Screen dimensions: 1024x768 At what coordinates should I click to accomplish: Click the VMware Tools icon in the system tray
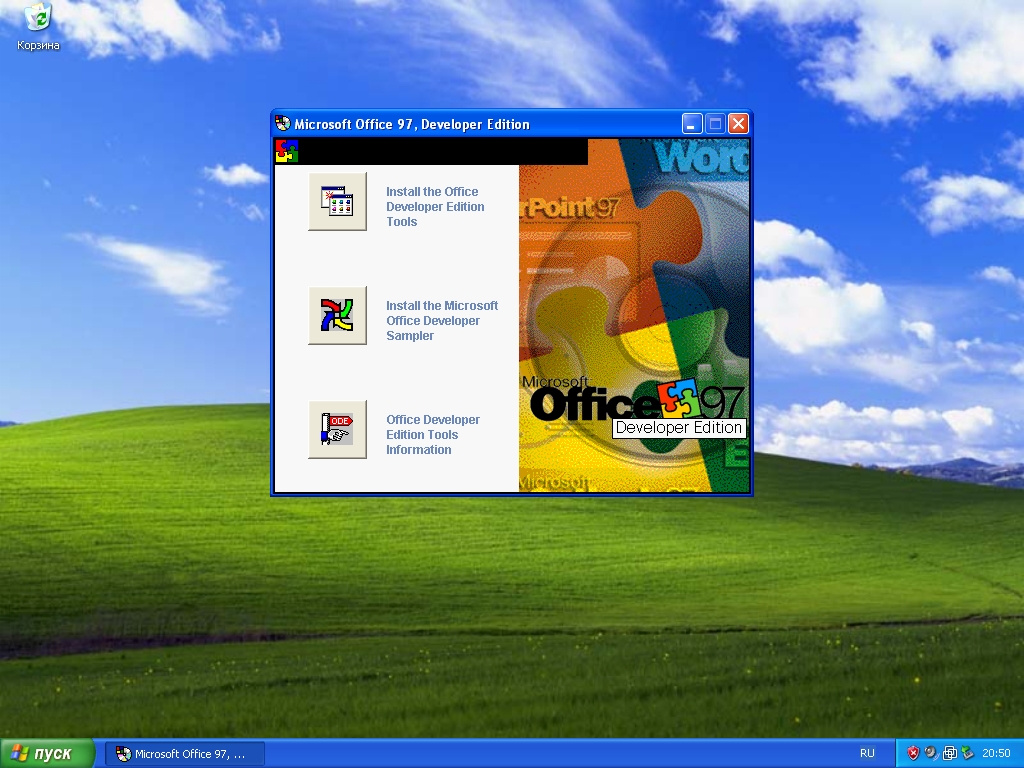pos(951,752)
